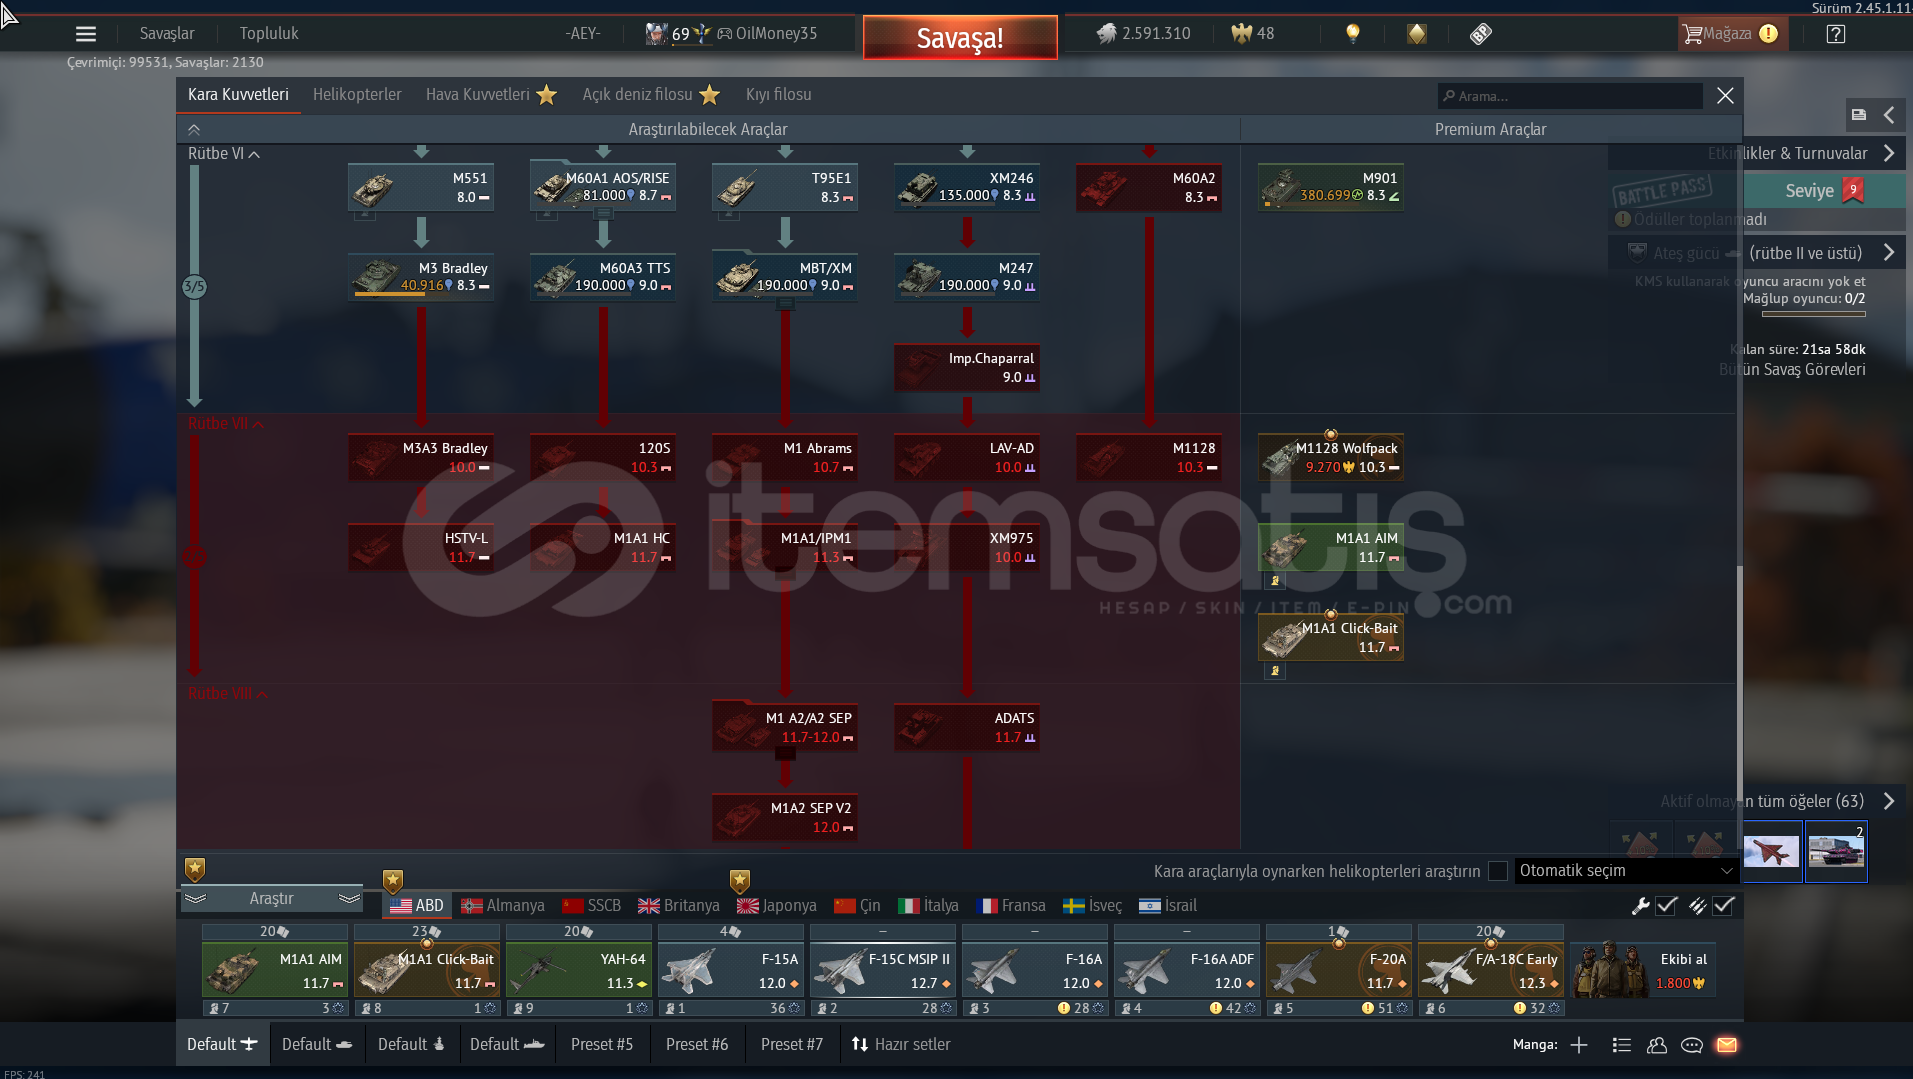Select the M1 Abrams vehicle in tree
1913x1079 pixels.
click(785, 458)
